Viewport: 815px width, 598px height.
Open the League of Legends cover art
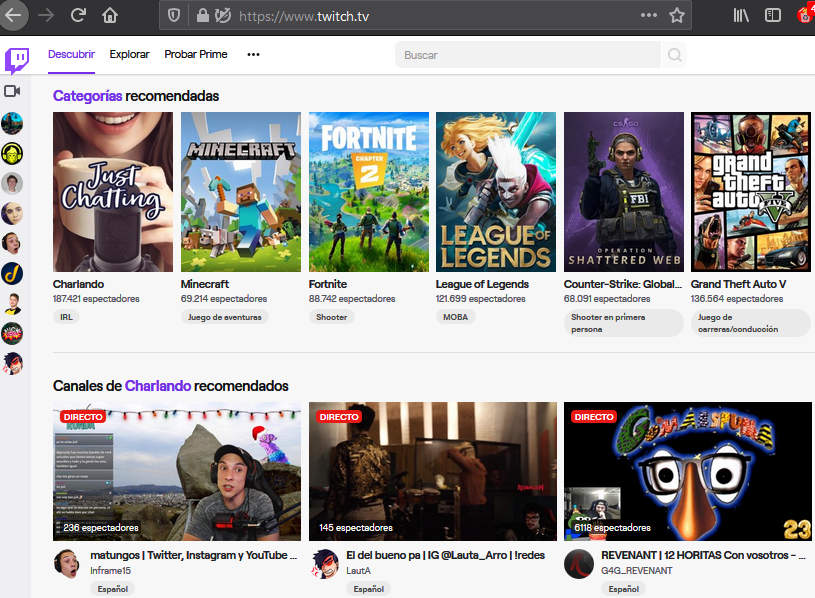(496, 192)
